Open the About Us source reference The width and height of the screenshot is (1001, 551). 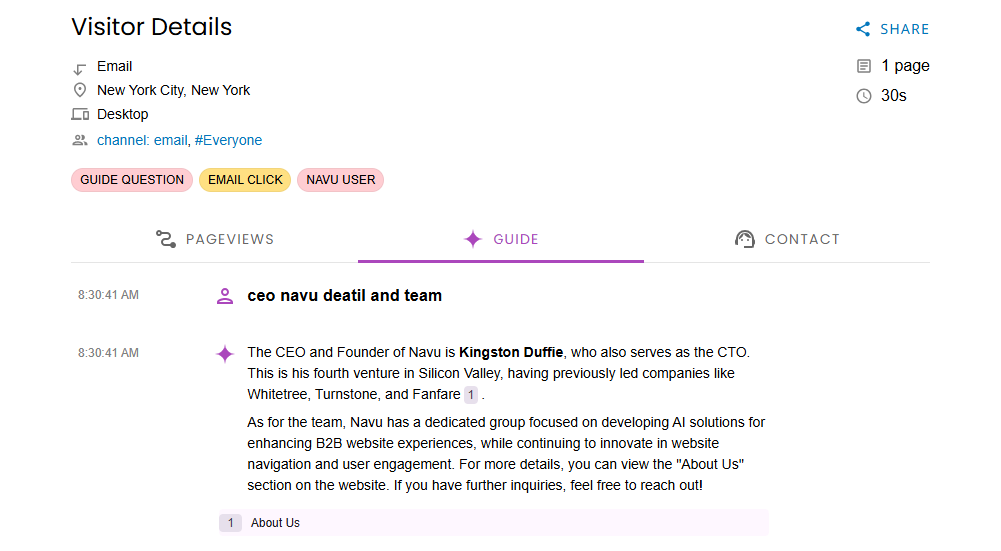[275, 523]
